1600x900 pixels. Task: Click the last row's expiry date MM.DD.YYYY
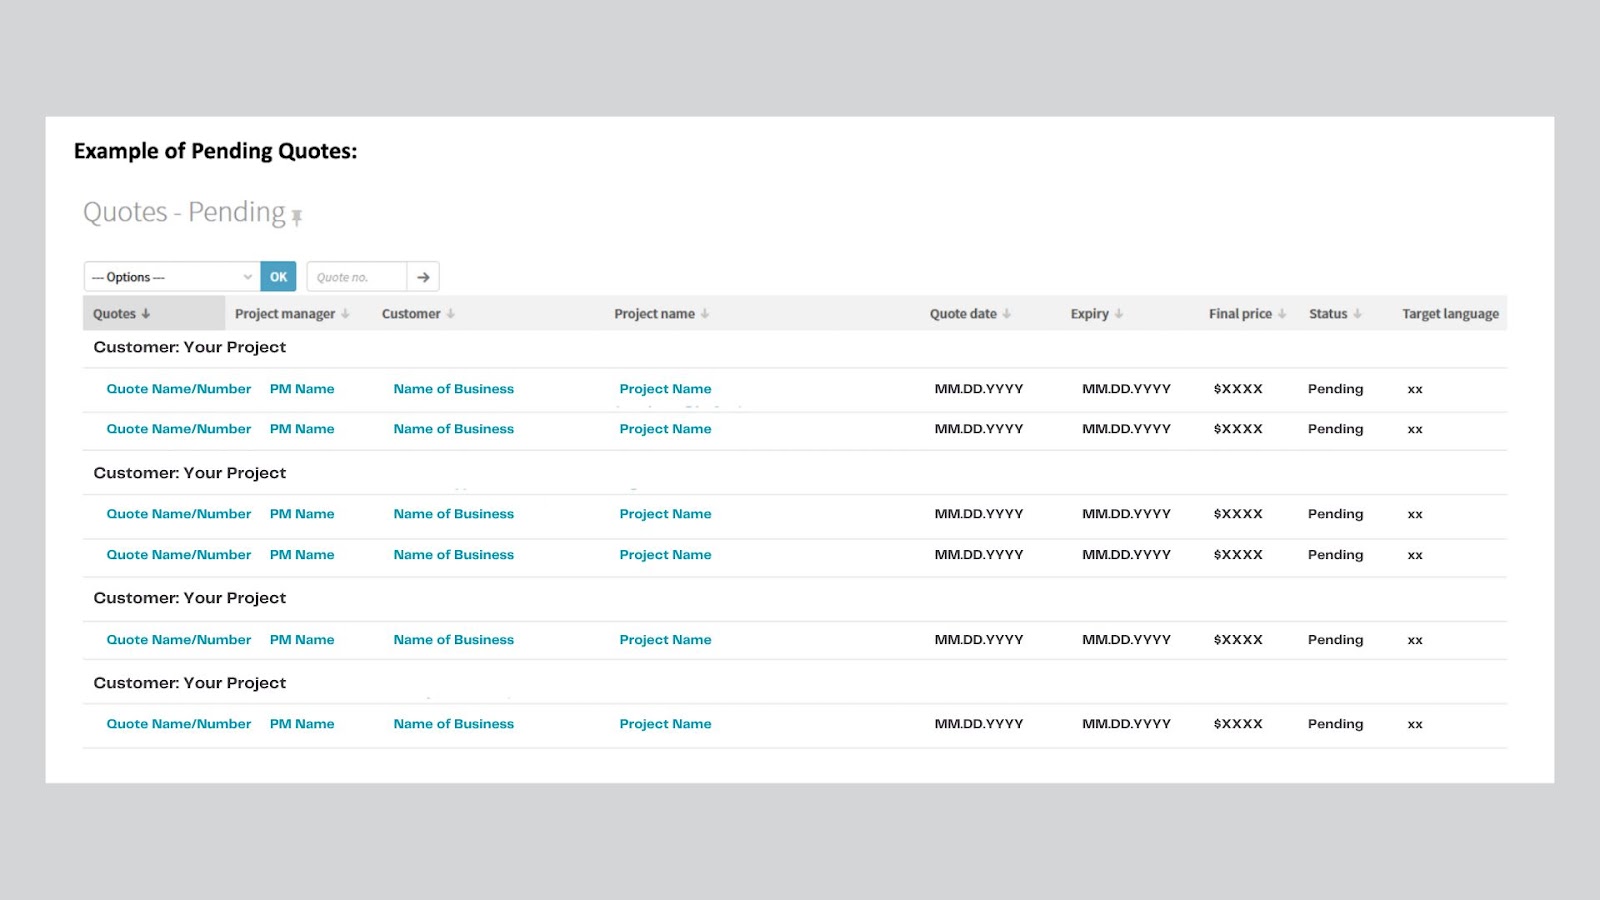pos(1126,724)
